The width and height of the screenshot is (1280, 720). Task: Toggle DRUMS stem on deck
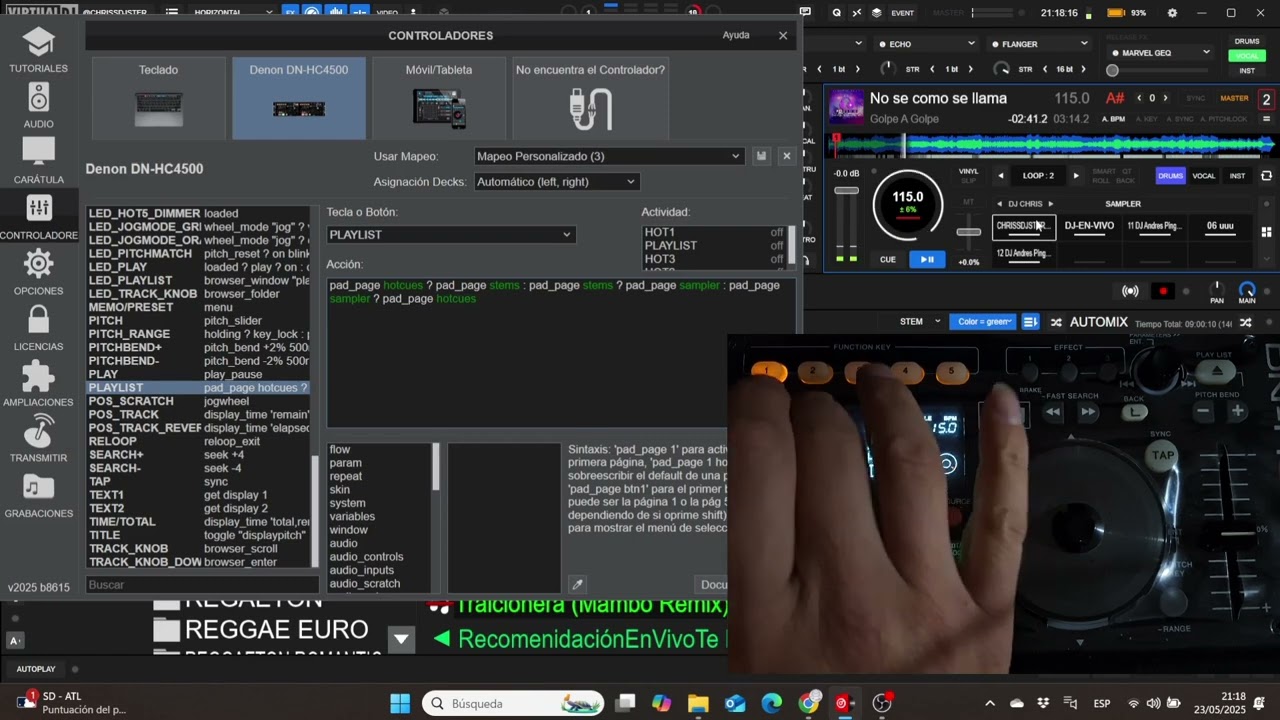[x=1170, y=176]
